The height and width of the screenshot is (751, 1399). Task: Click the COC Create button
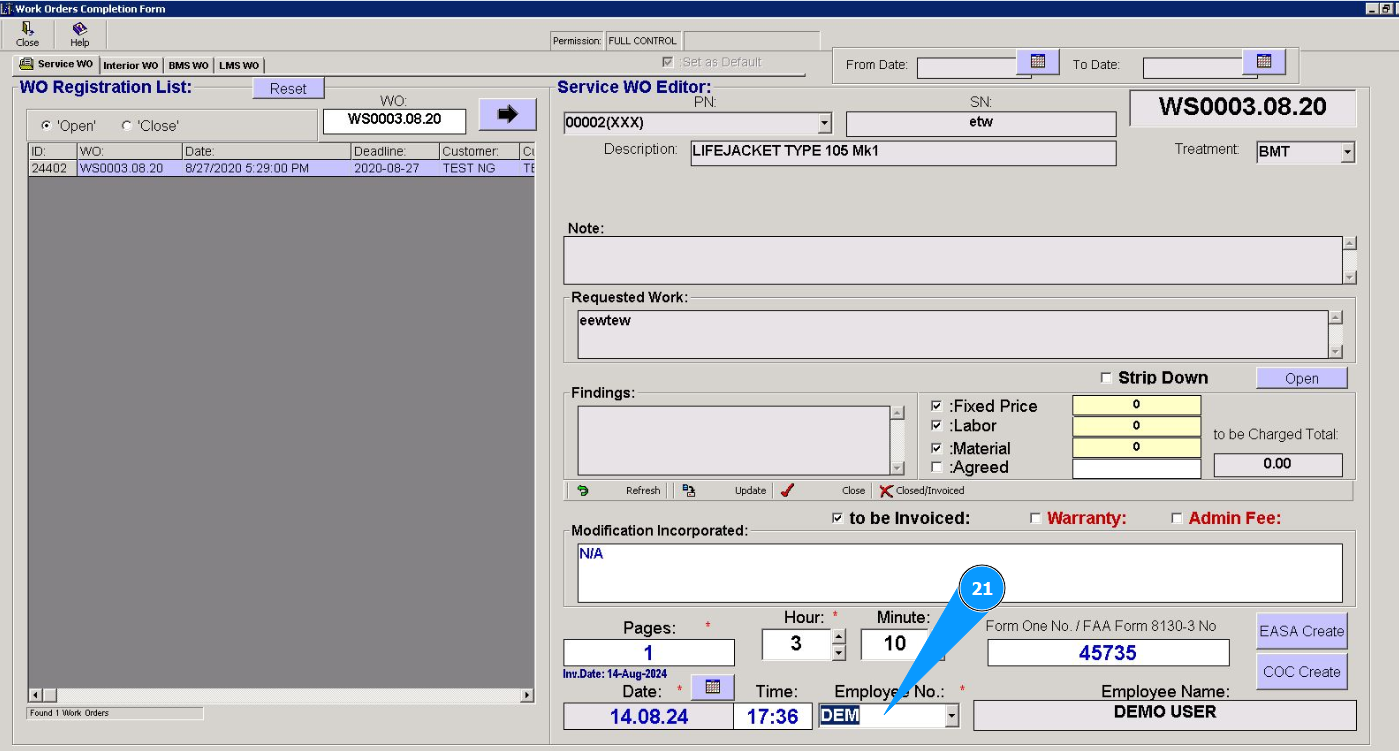click(x=1302, y=671)
